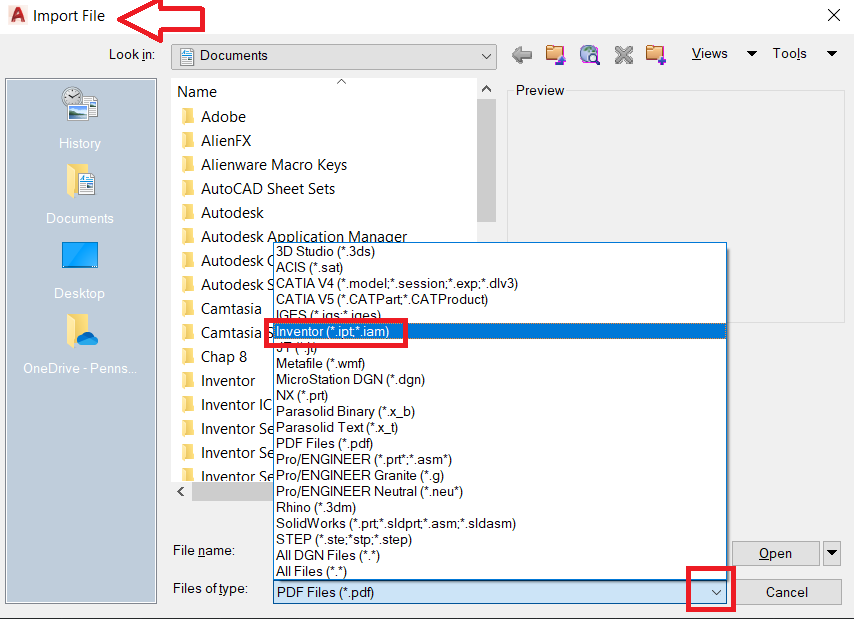The height and width of the screenshot is (619, 854).
Task: Expand the Views dropdown arrow
Action: 752,53
